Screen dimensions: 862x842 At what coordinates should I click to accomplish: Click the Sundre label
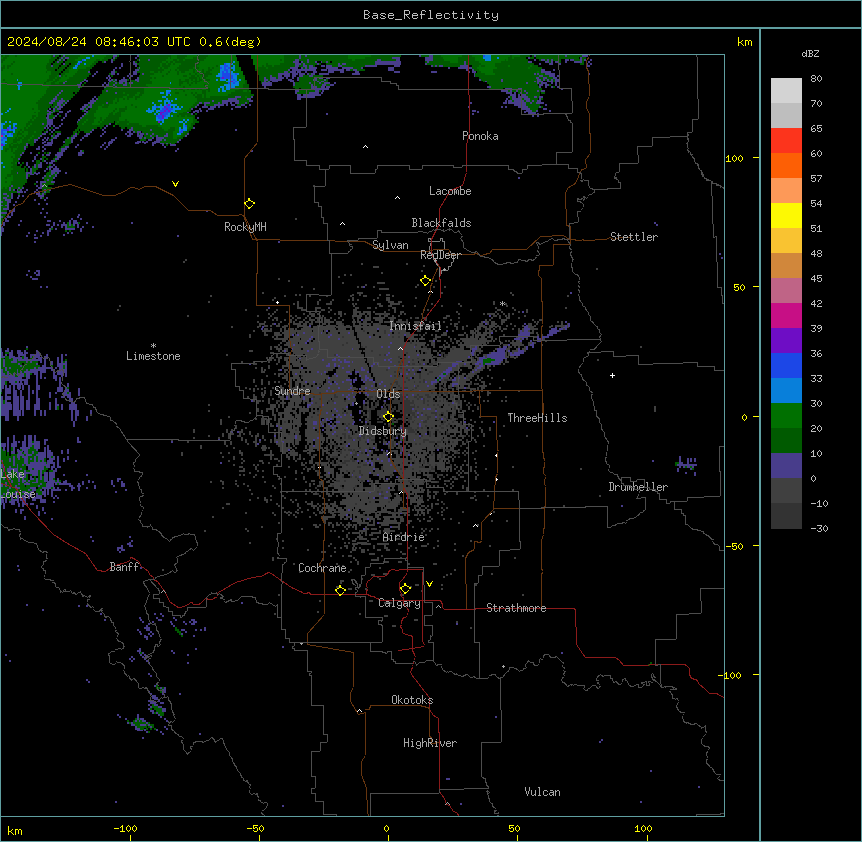pyautogui.click(x=292, y=391)
